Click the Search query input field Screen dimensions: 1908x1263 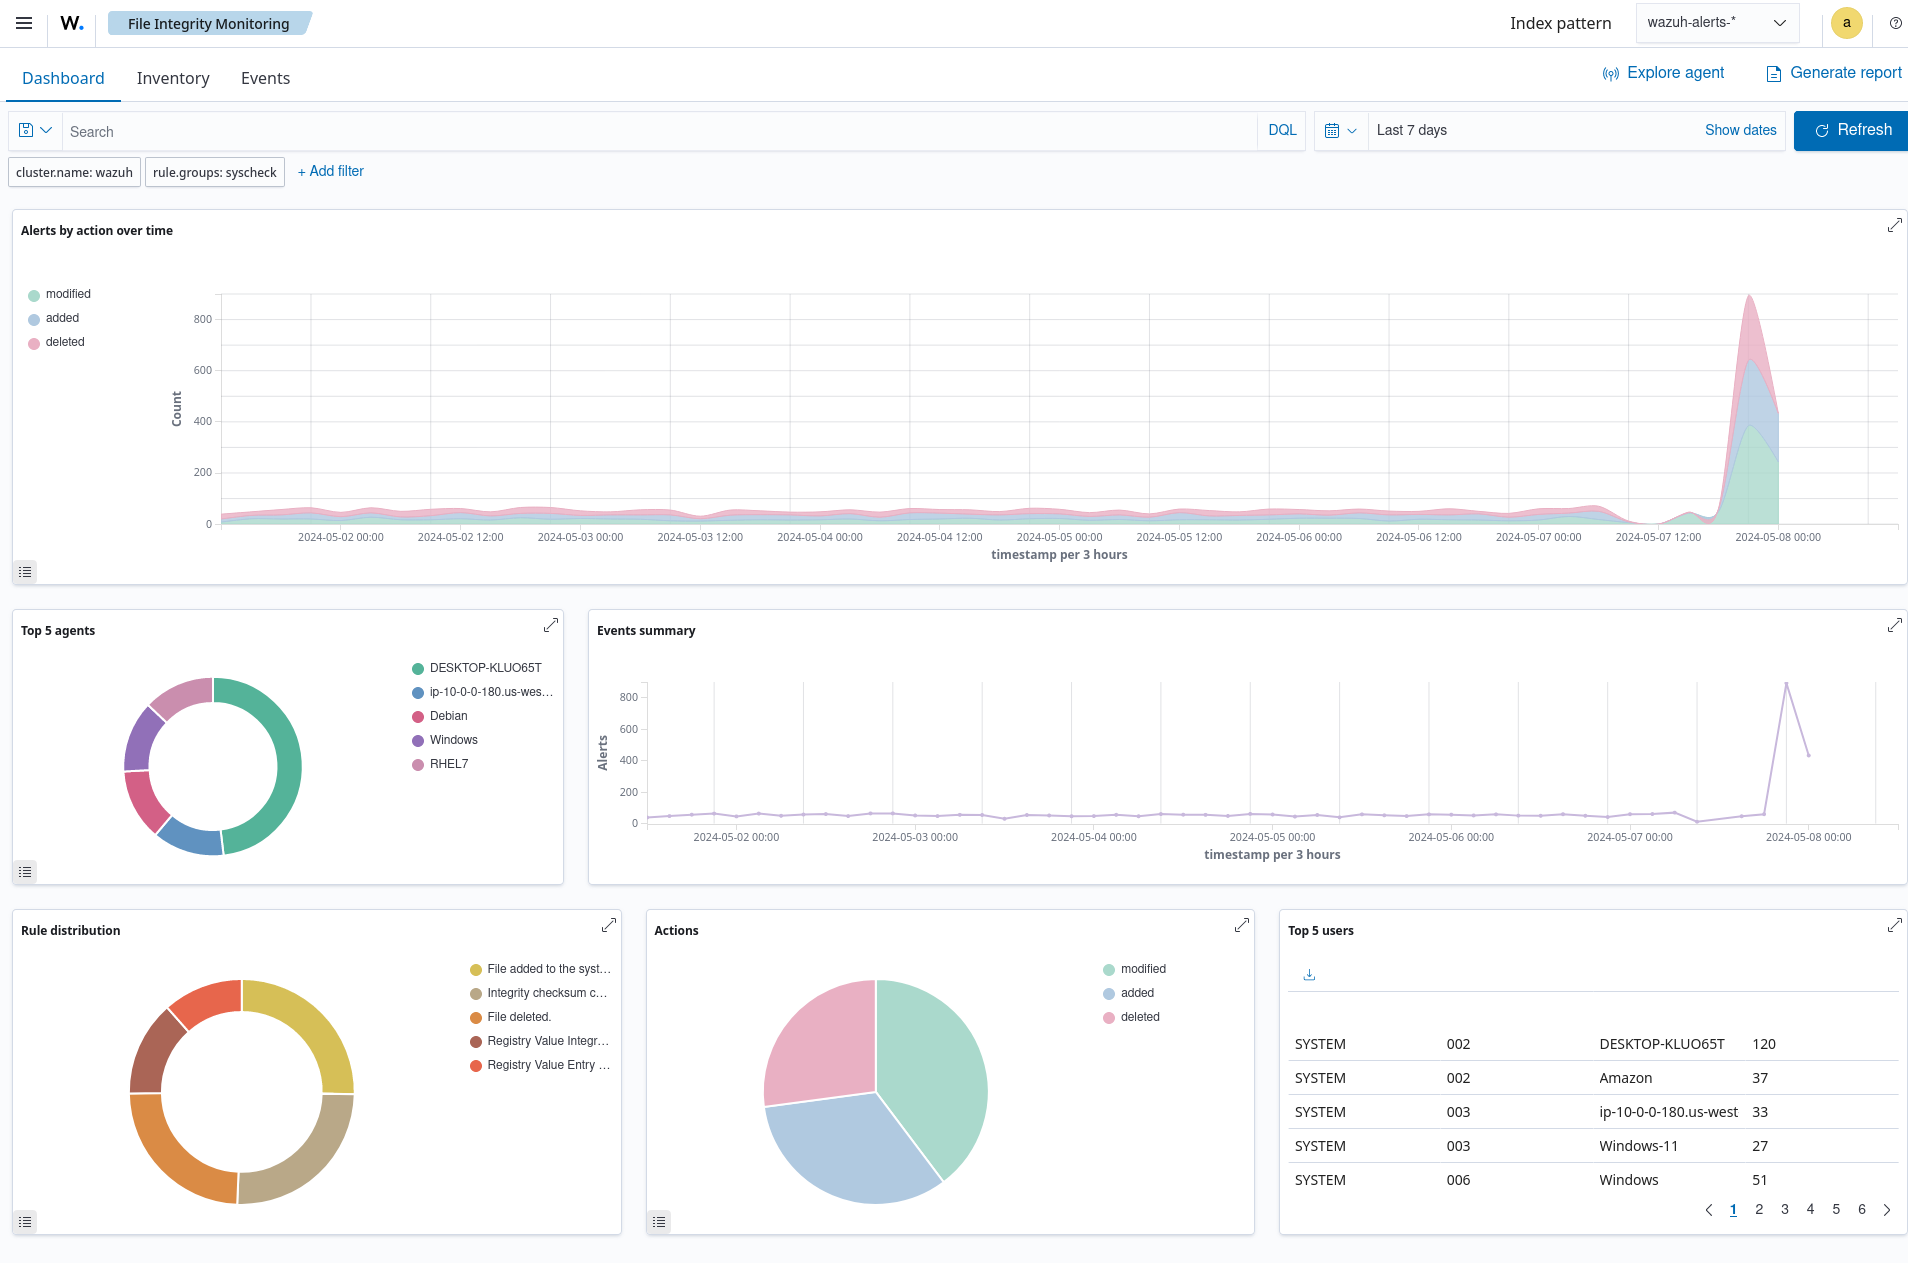point(660,131)
